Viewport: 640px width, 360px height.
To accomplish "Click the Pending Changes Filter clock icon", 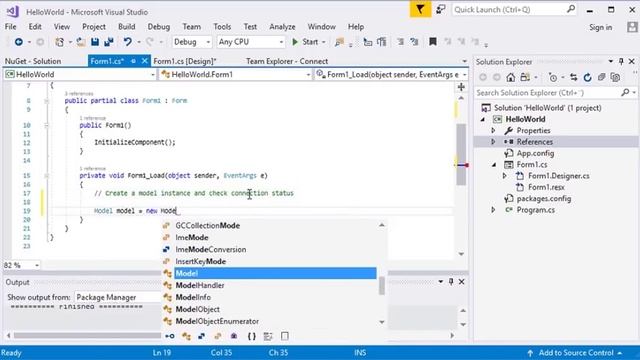I will (553, 77).
